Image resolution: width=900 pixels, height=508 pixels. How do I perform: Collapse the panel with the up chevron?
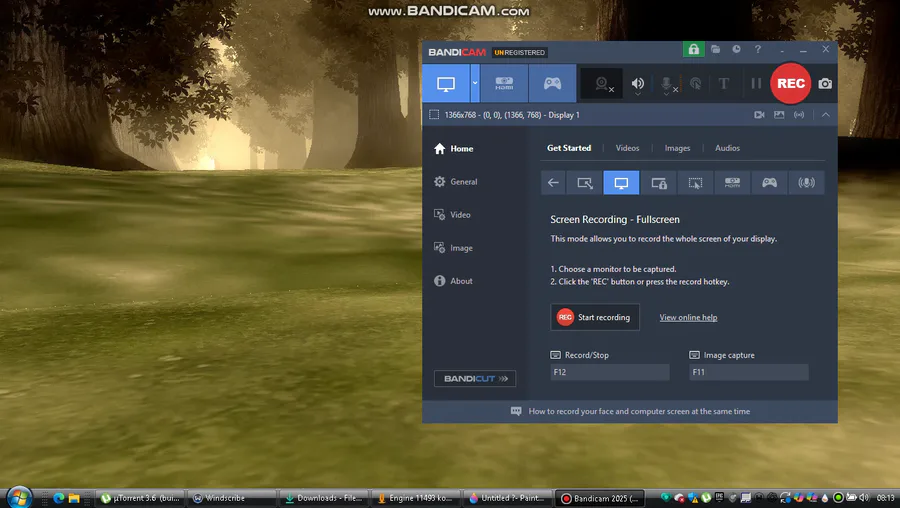pyautogui.click(x=825, y=115)
